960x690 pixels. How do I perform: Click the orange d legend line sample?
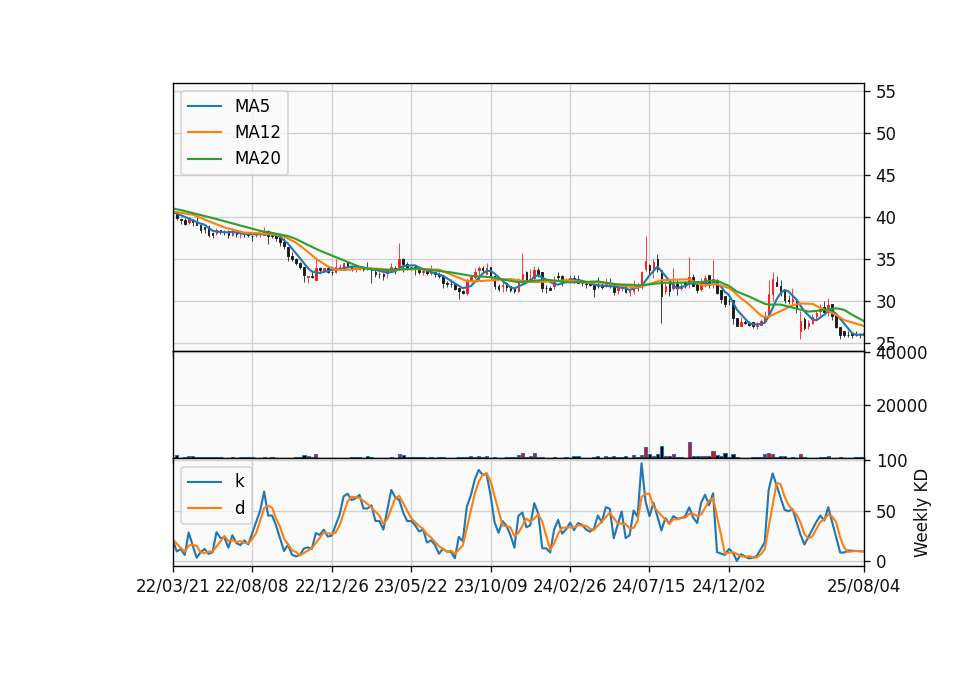[204, 508]
